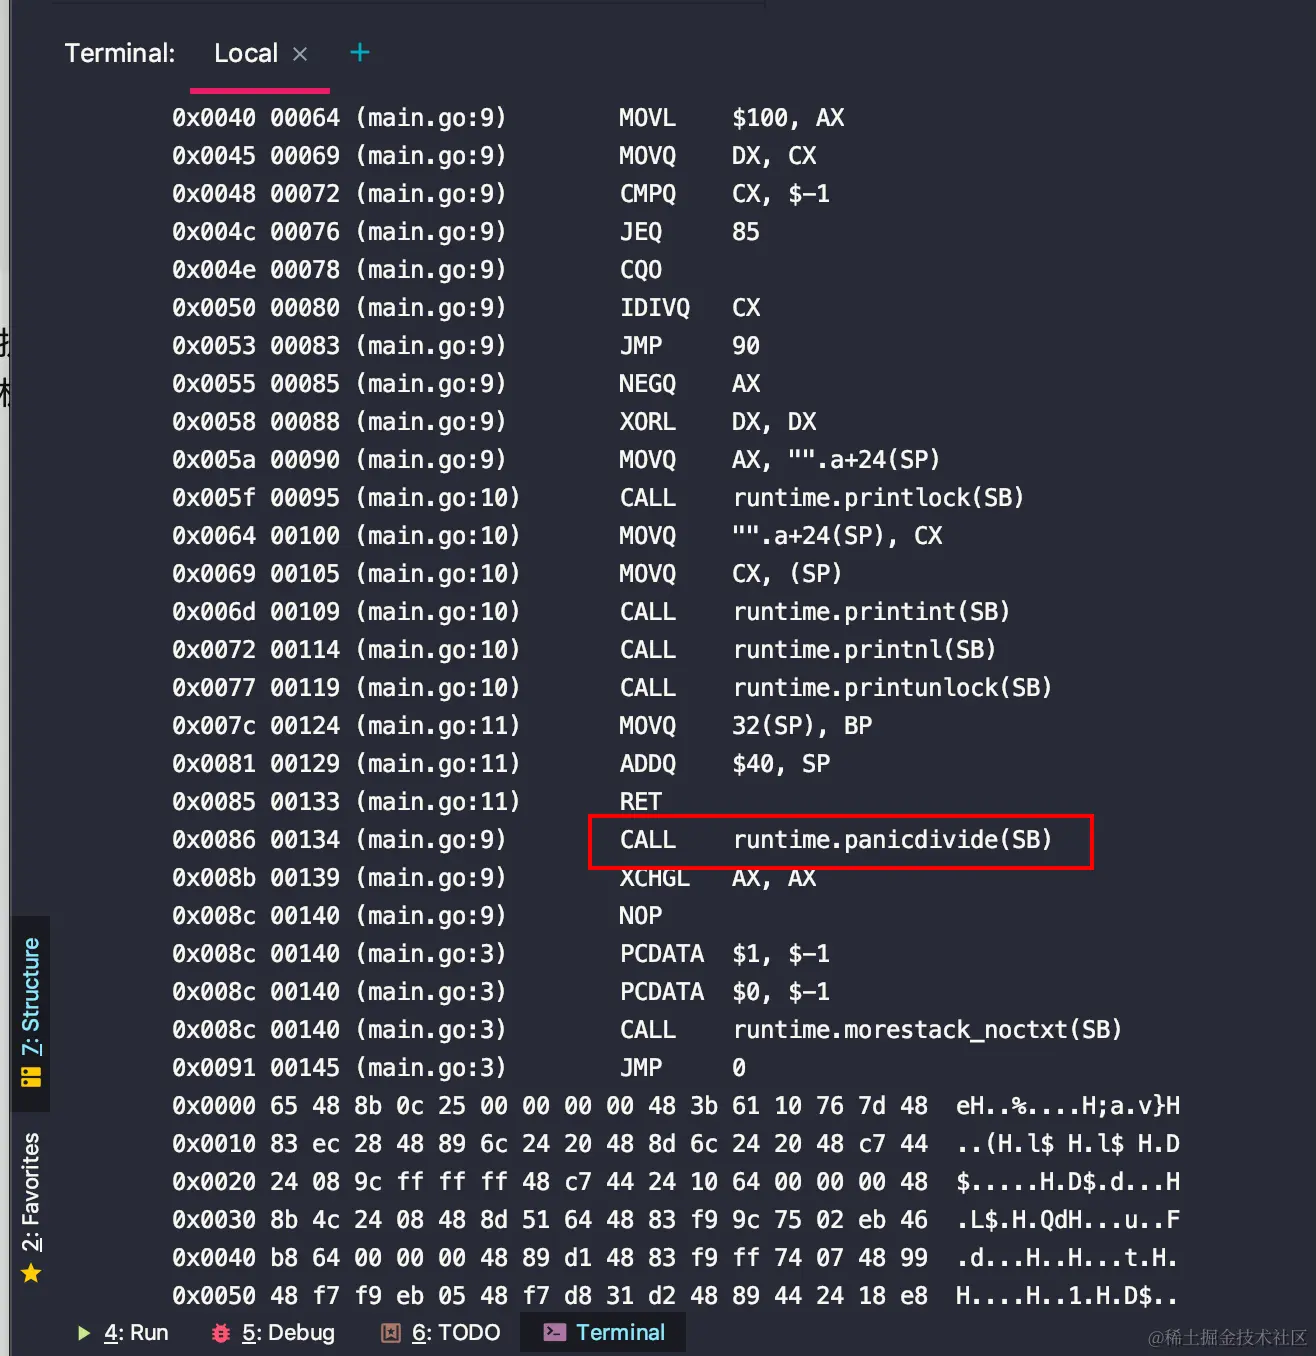Click the ADDQ $40, SP instruction

click(x=725, y=764)
